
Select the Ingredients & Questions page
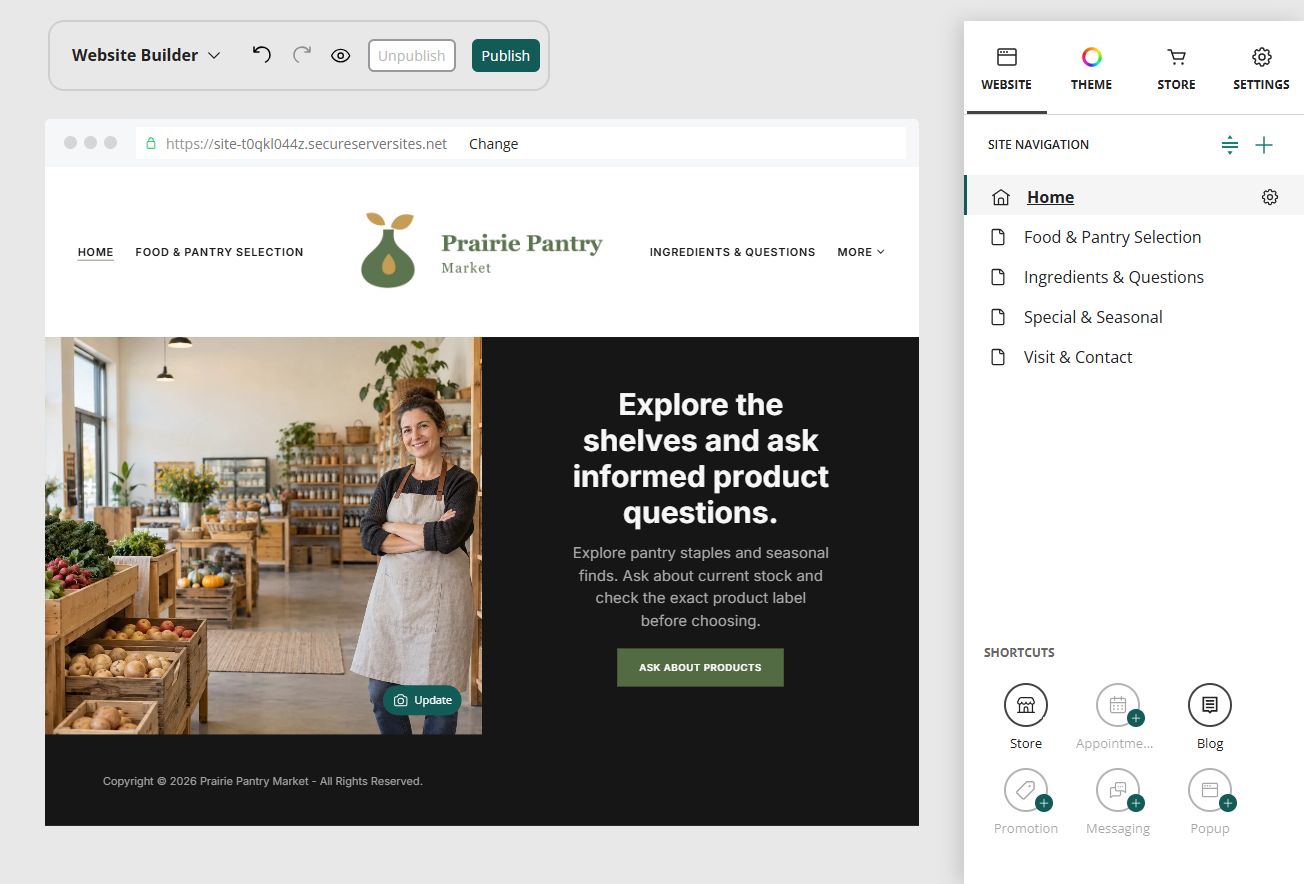(1134, 277)
